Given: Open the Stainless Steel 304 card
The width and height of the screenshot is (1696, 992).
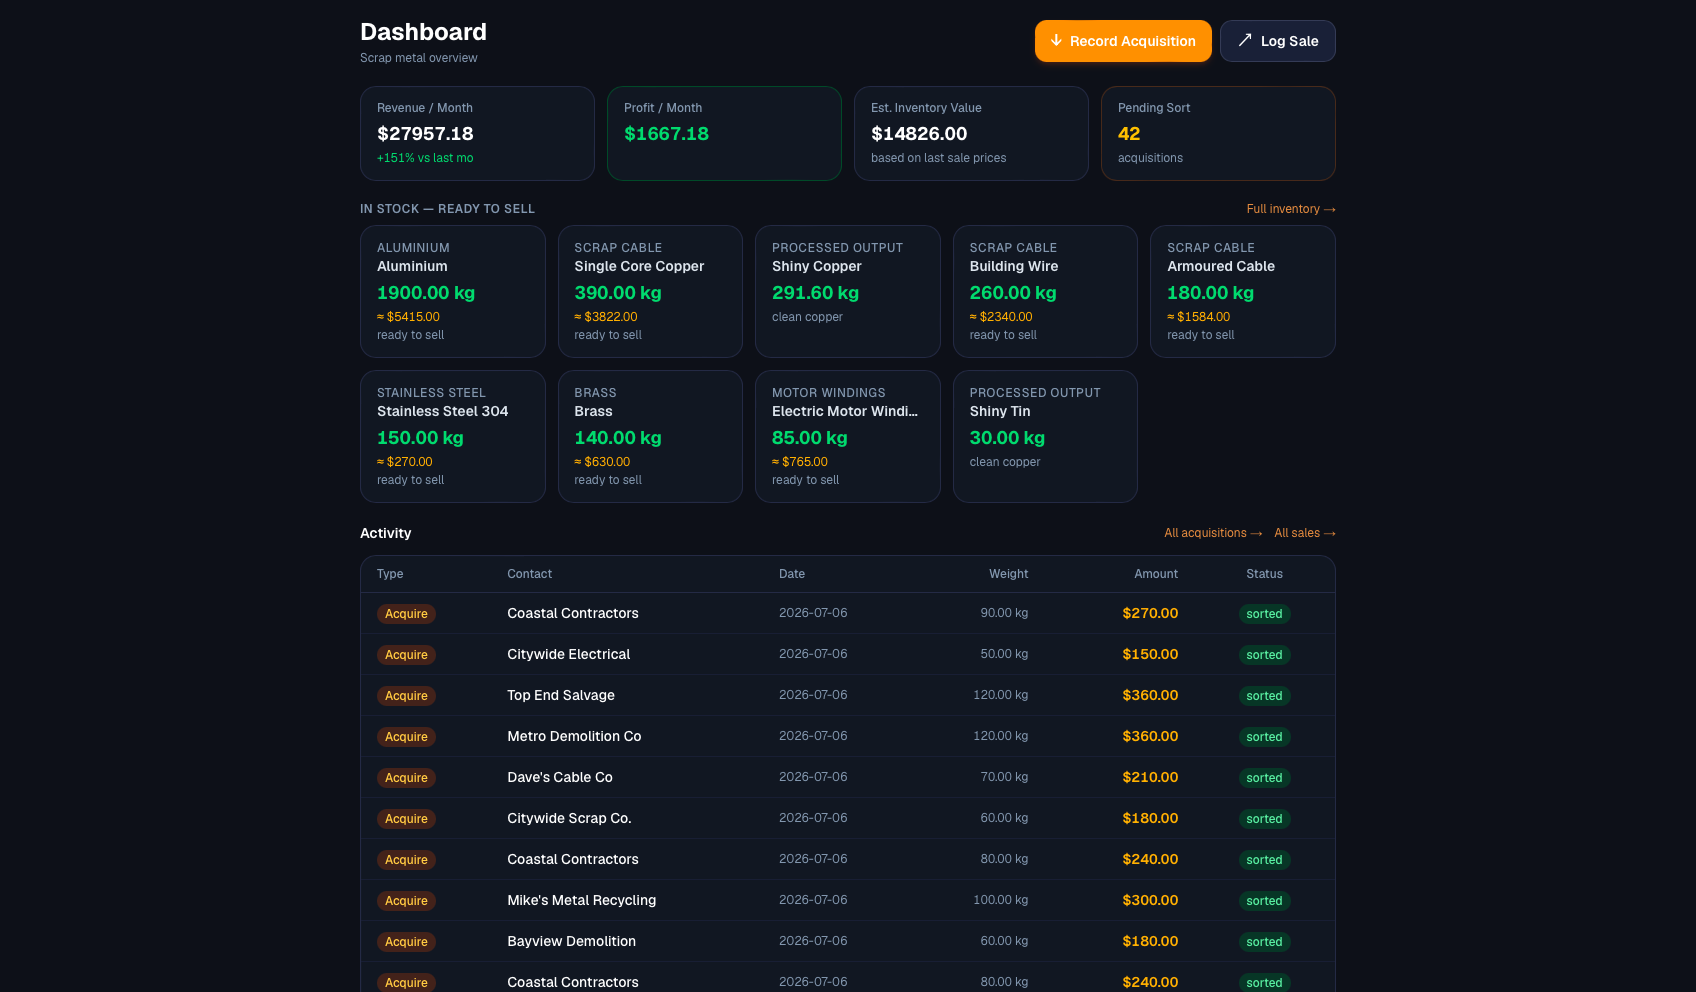Looking at the screenshot, I should coord(453,436).
